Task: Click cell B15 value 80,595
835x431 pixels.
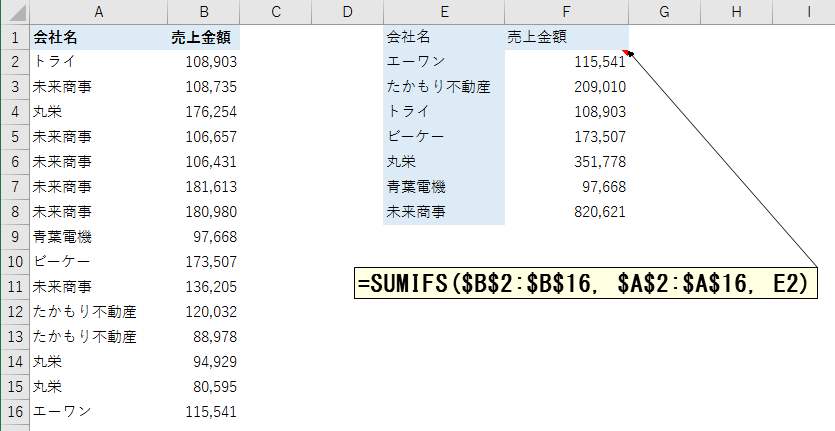Action: coord(203,387)
